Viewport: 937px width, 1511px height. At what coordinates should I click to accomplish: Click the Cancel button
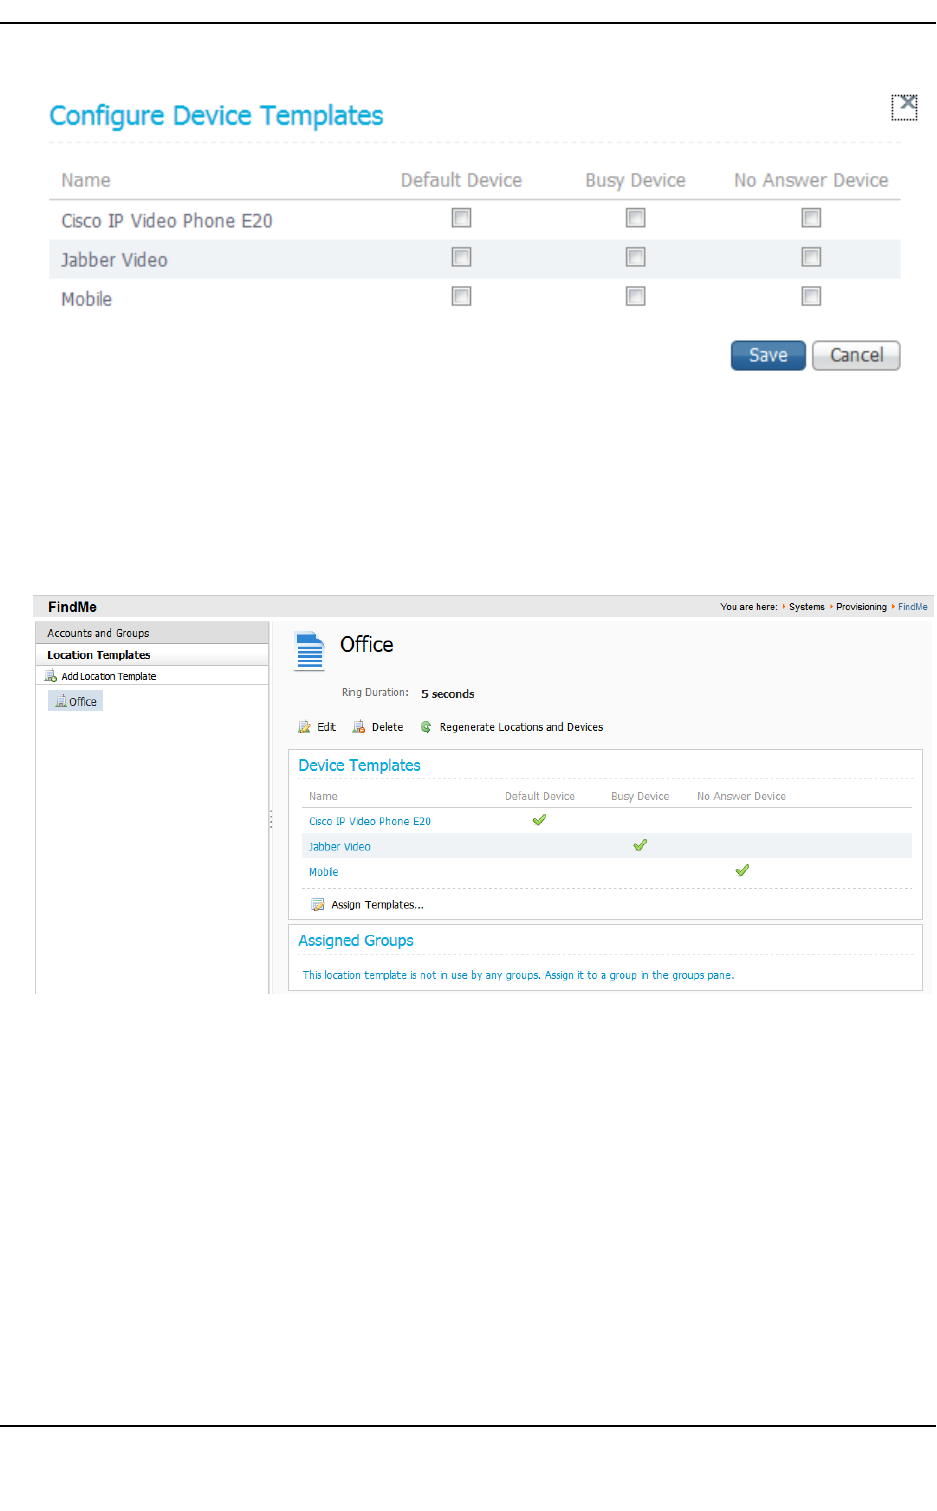(856, 355)
